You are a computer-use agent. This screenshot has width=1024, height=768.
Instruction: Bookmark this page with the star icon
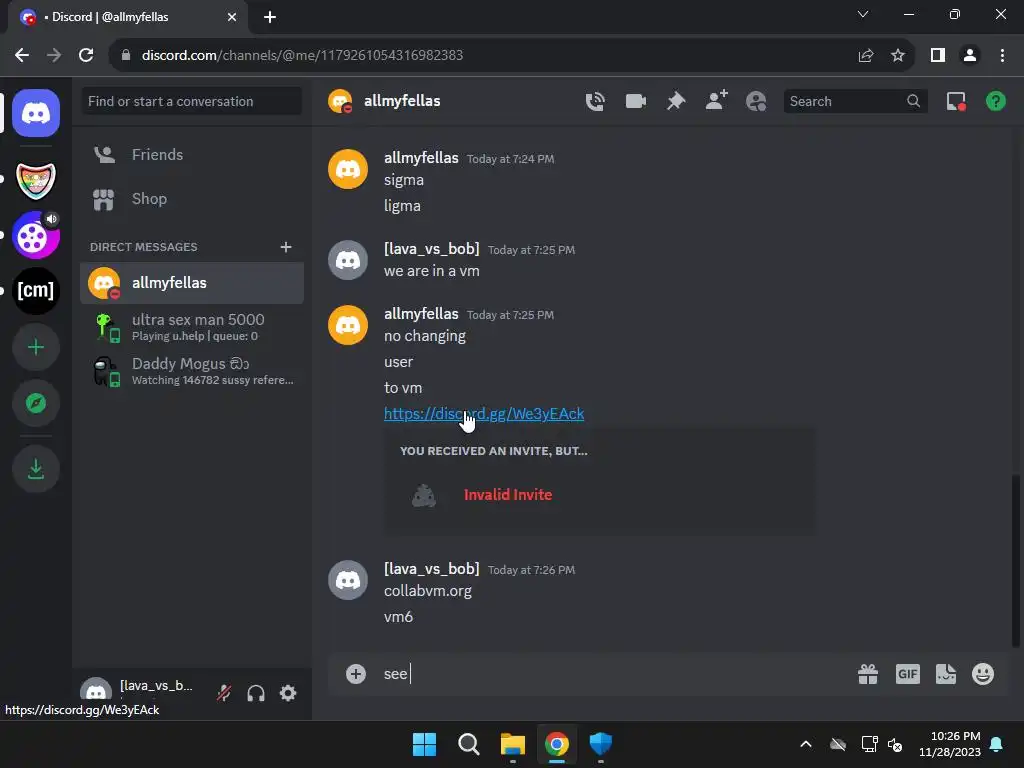pyautogui.click(x=898, y=56)
